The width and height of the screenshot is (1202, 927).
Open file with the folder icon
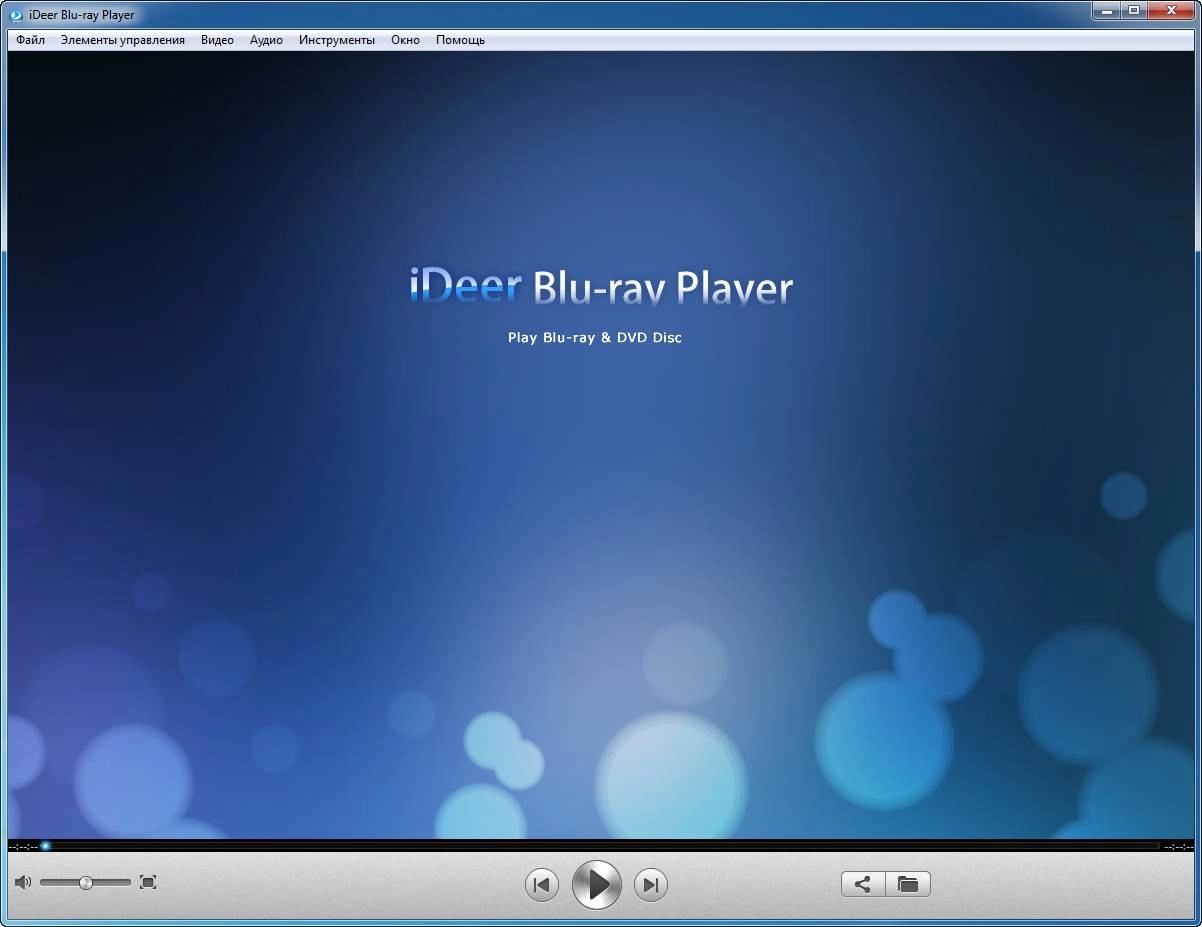(908, 884)
